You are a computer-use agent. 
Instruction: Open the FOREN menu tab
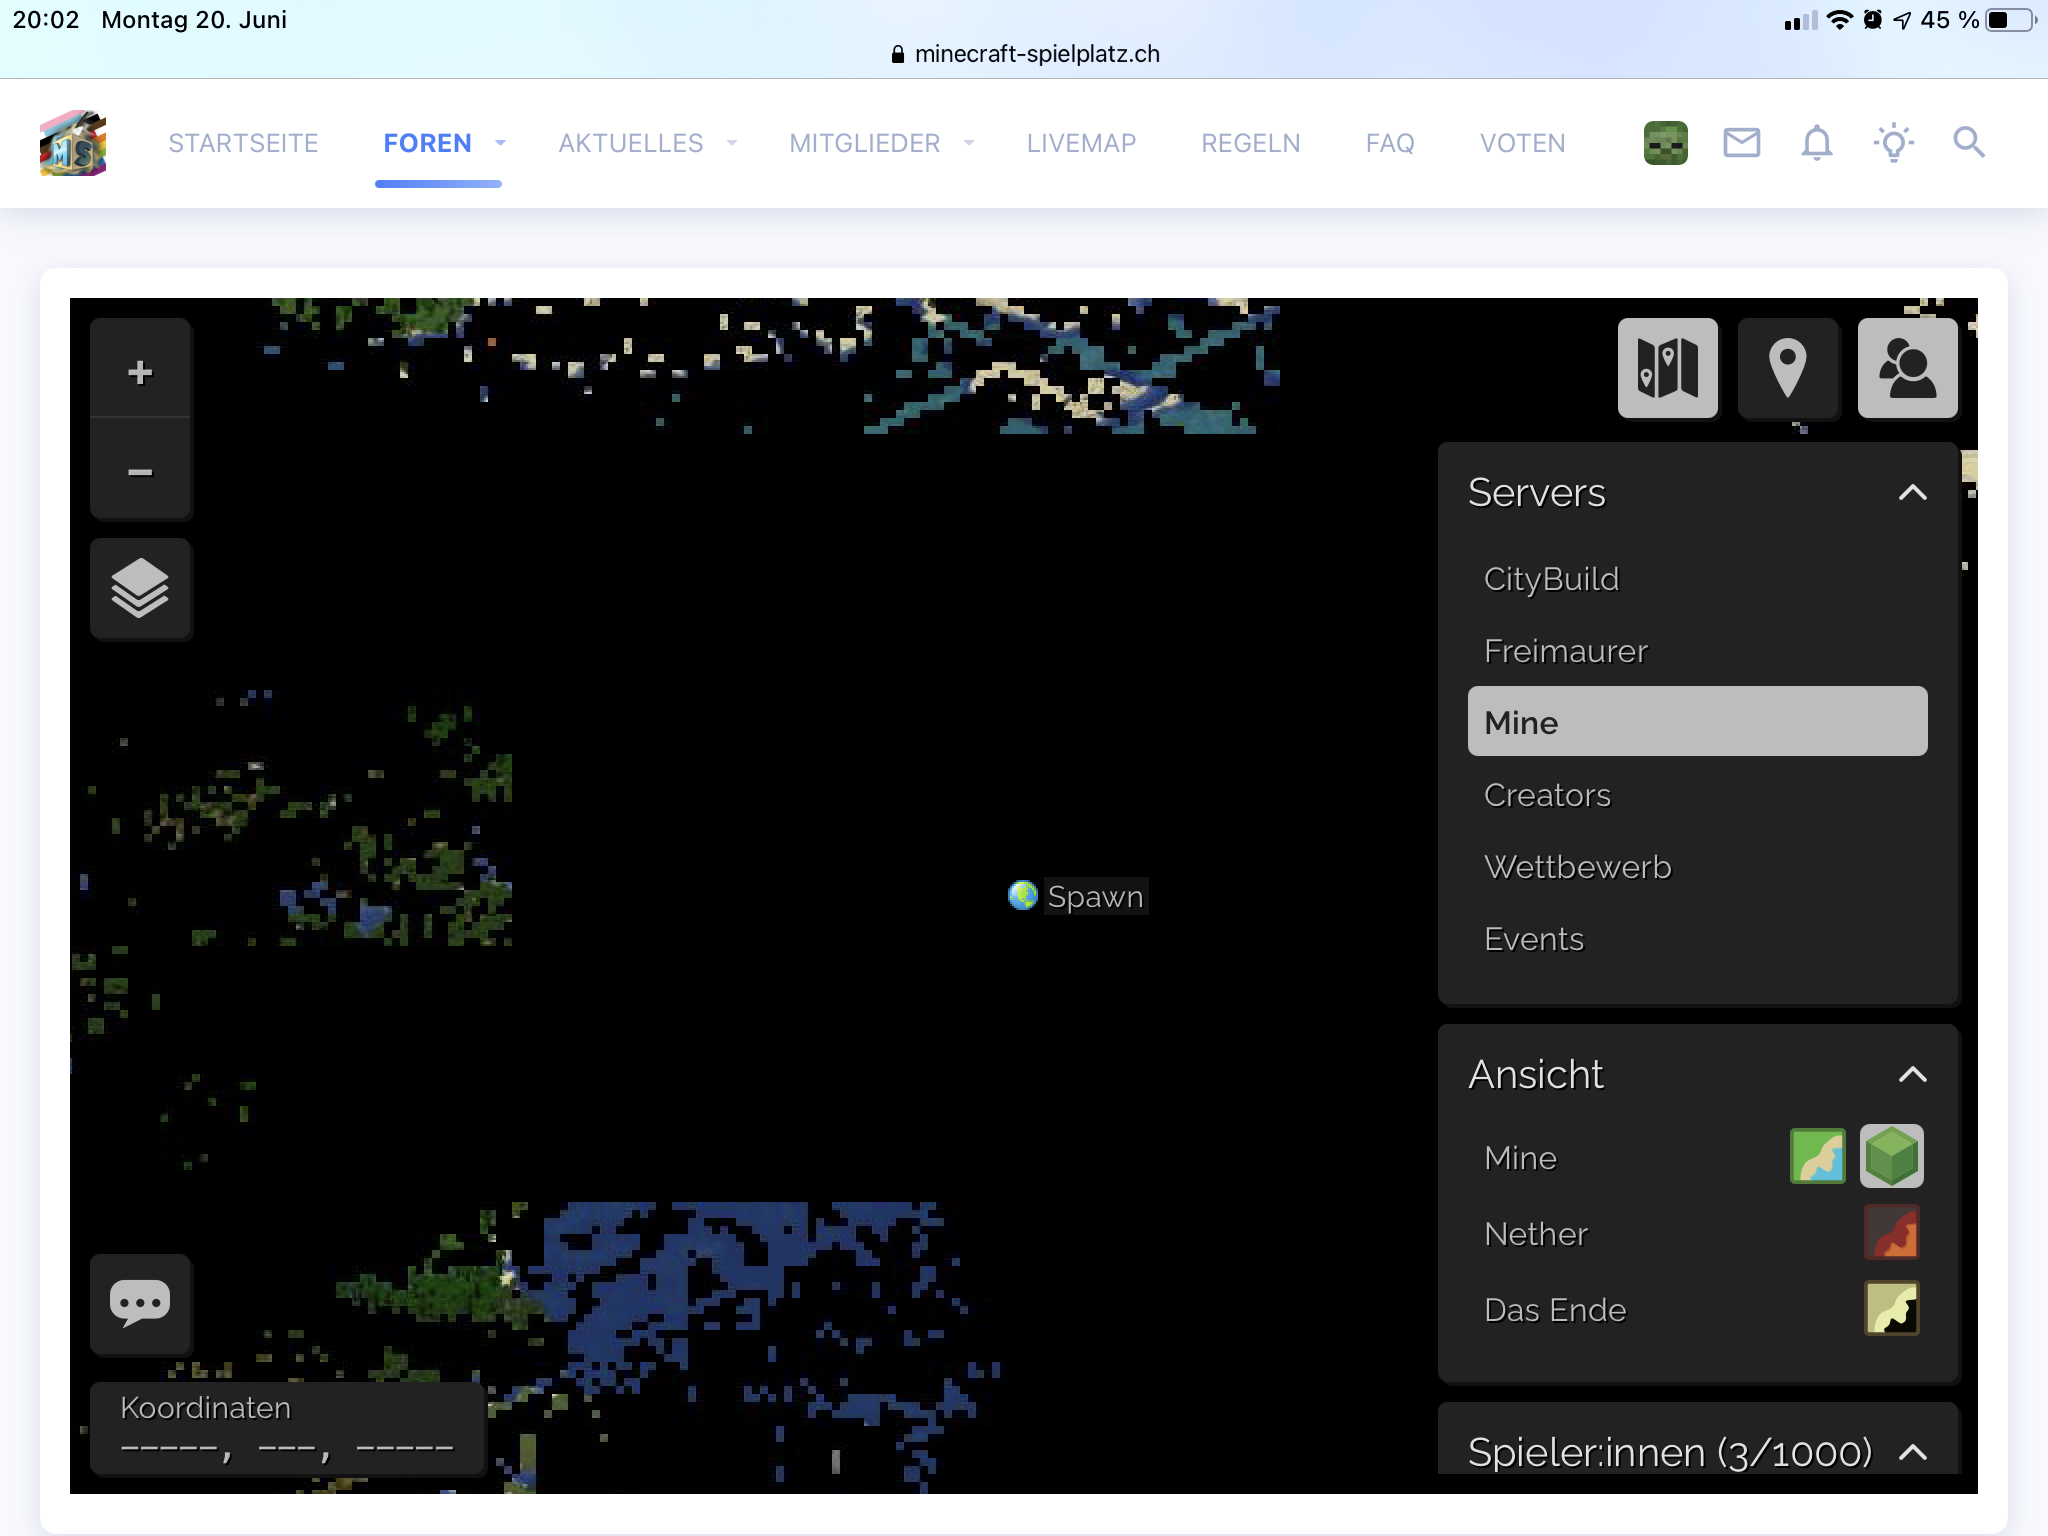coord(428,143)
